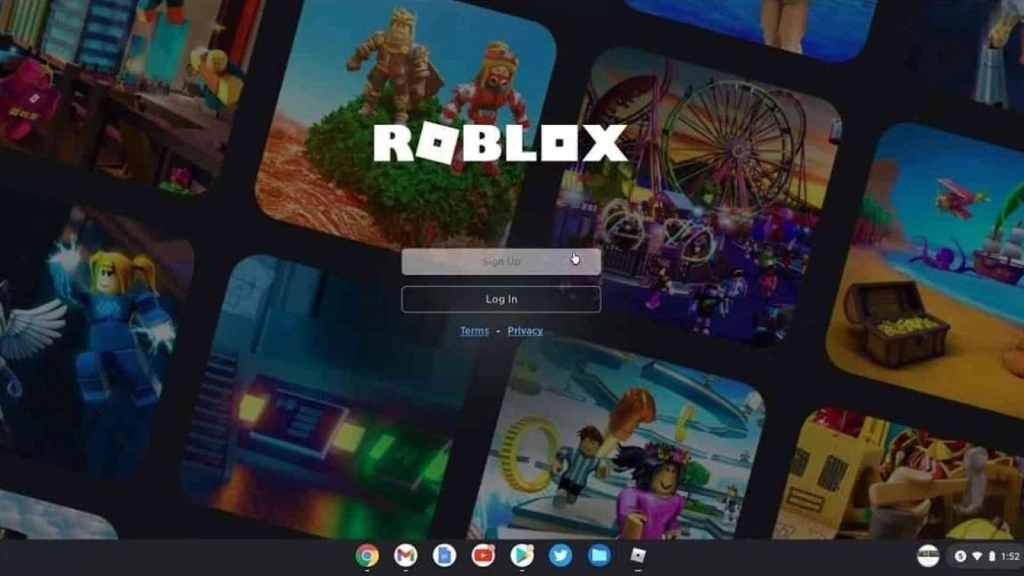
Task: Open Google Docs from the shelf
Action: pos(444,556)
